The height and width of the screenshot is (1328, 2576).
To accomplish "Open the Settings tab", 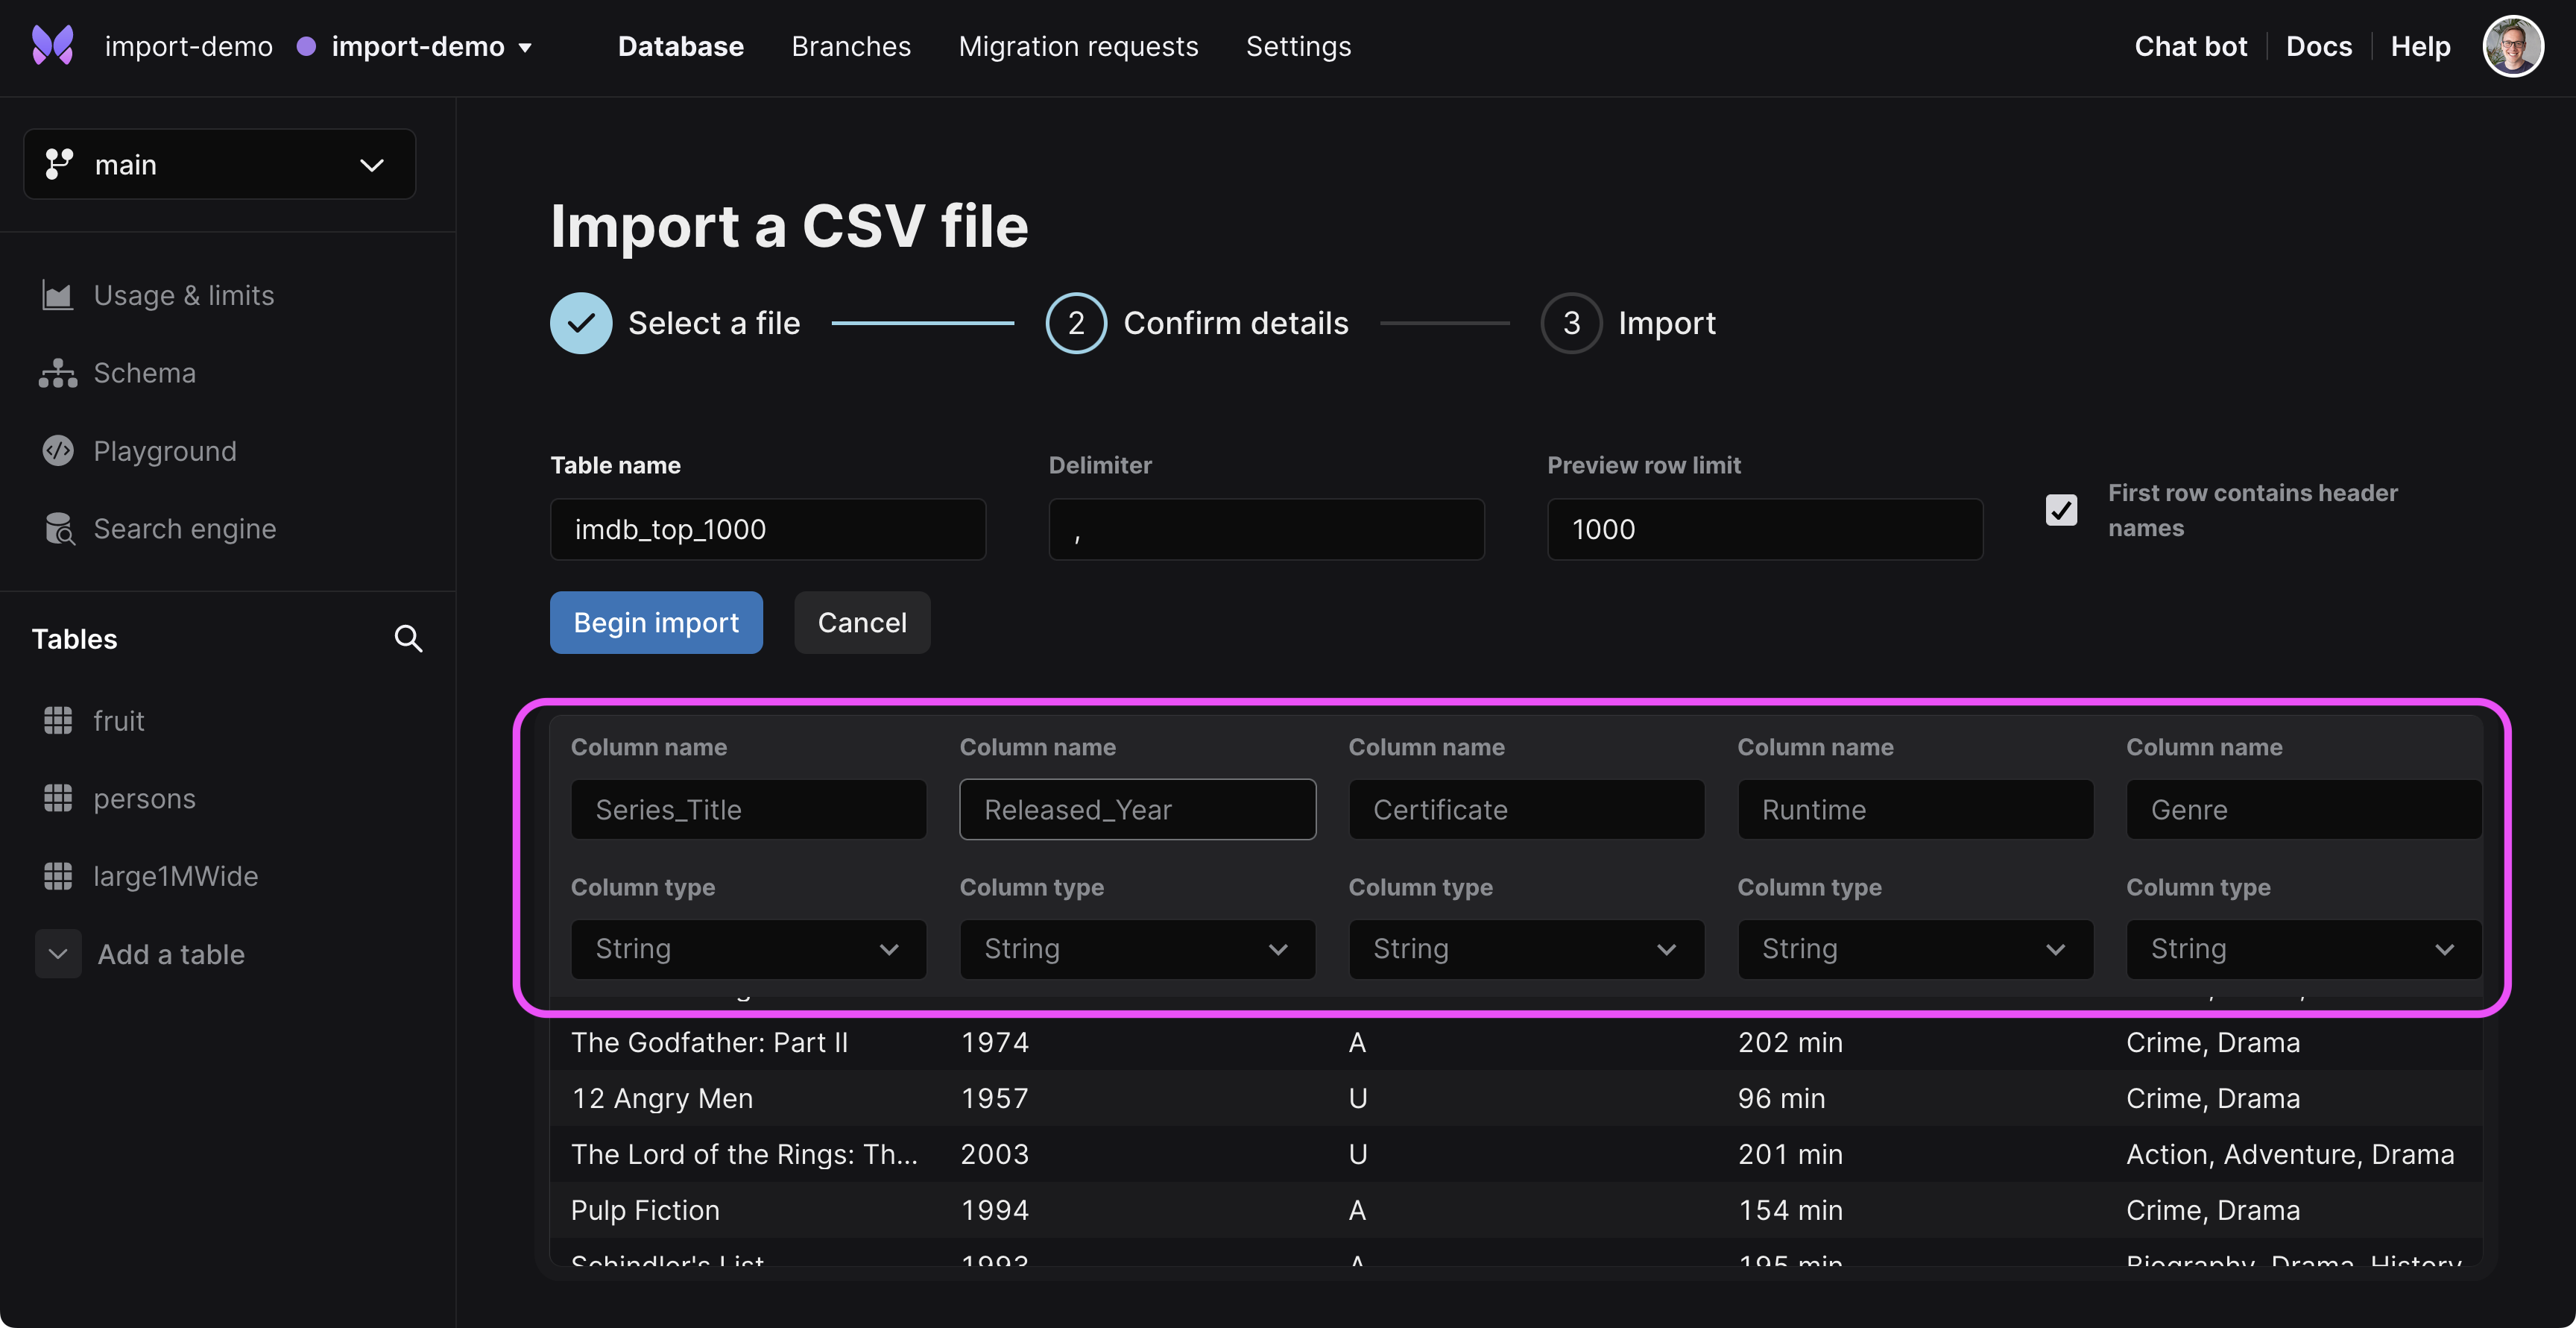I will (1298, 46).
